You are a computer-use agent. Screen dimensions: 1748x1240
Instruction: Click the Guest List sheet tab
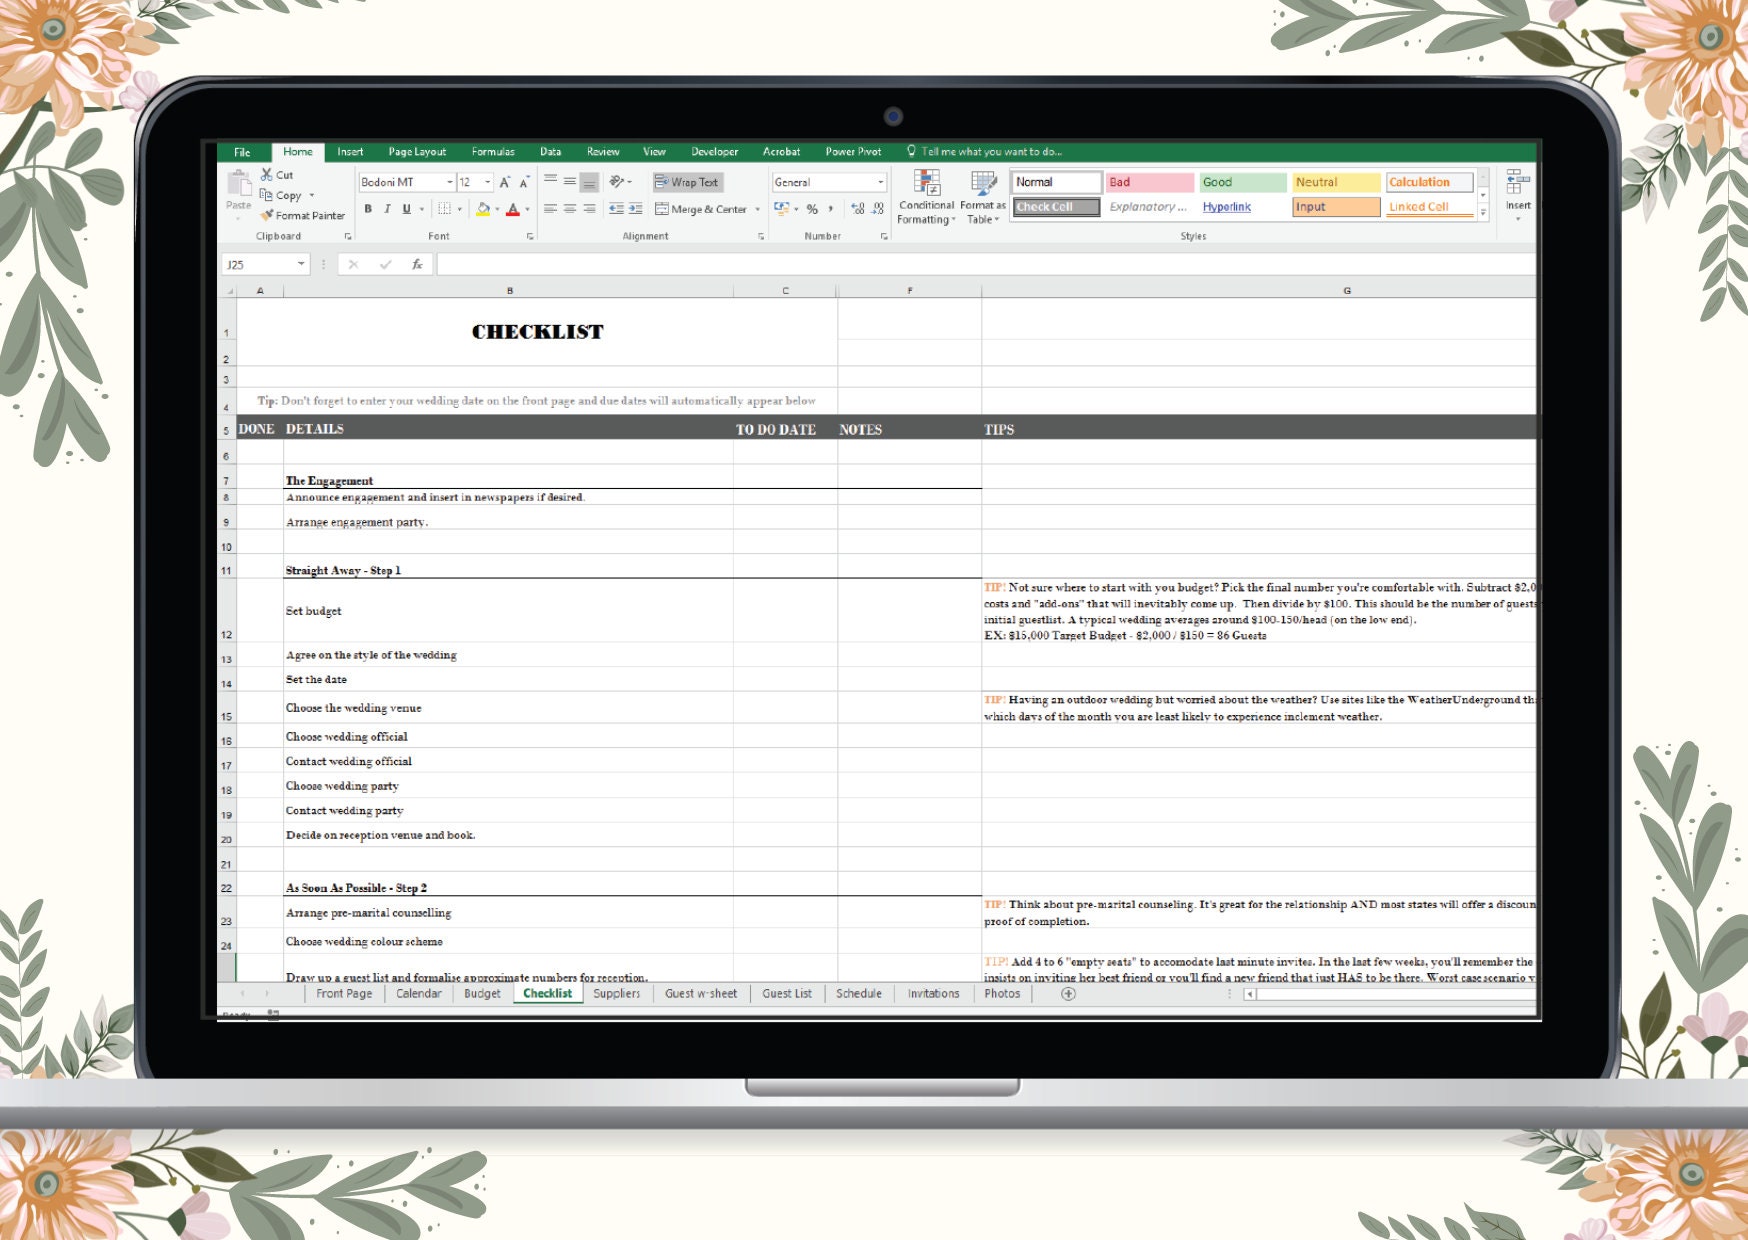pyautogui.click(x=787, y=994)
